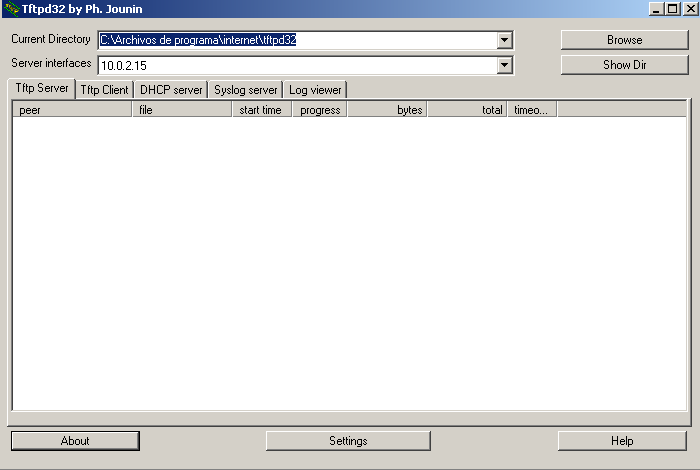Select the 10.0.2.15 server interface box

coord(297,65)
